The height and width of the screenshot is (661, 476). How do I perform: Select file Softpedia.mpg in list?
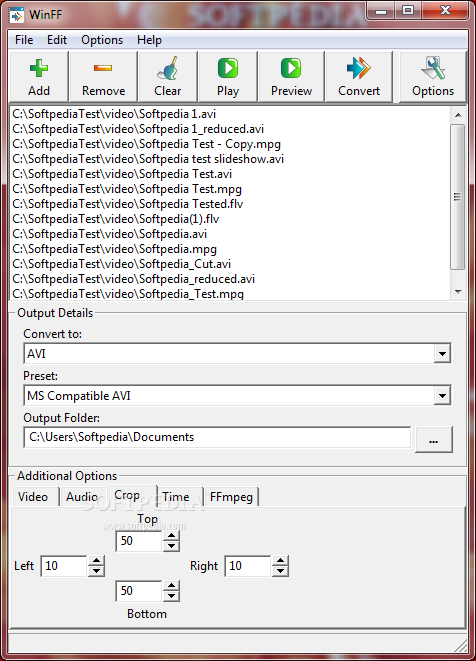(115, 249)
